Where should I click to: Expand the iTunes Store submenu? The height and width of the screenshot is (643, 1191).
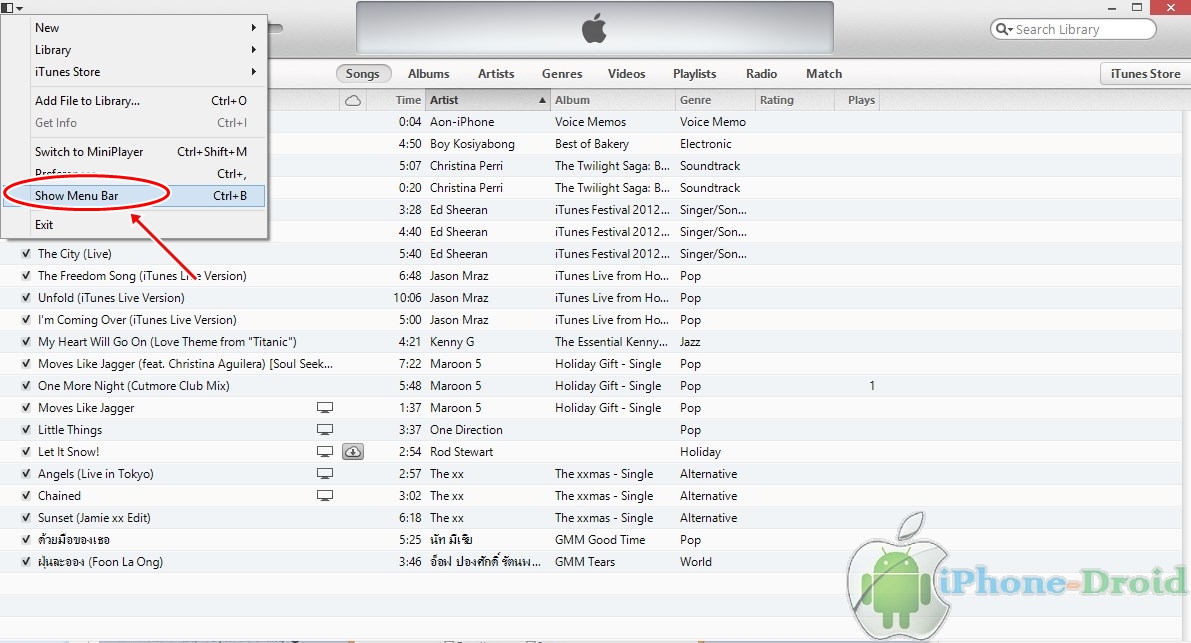[134, 71]
